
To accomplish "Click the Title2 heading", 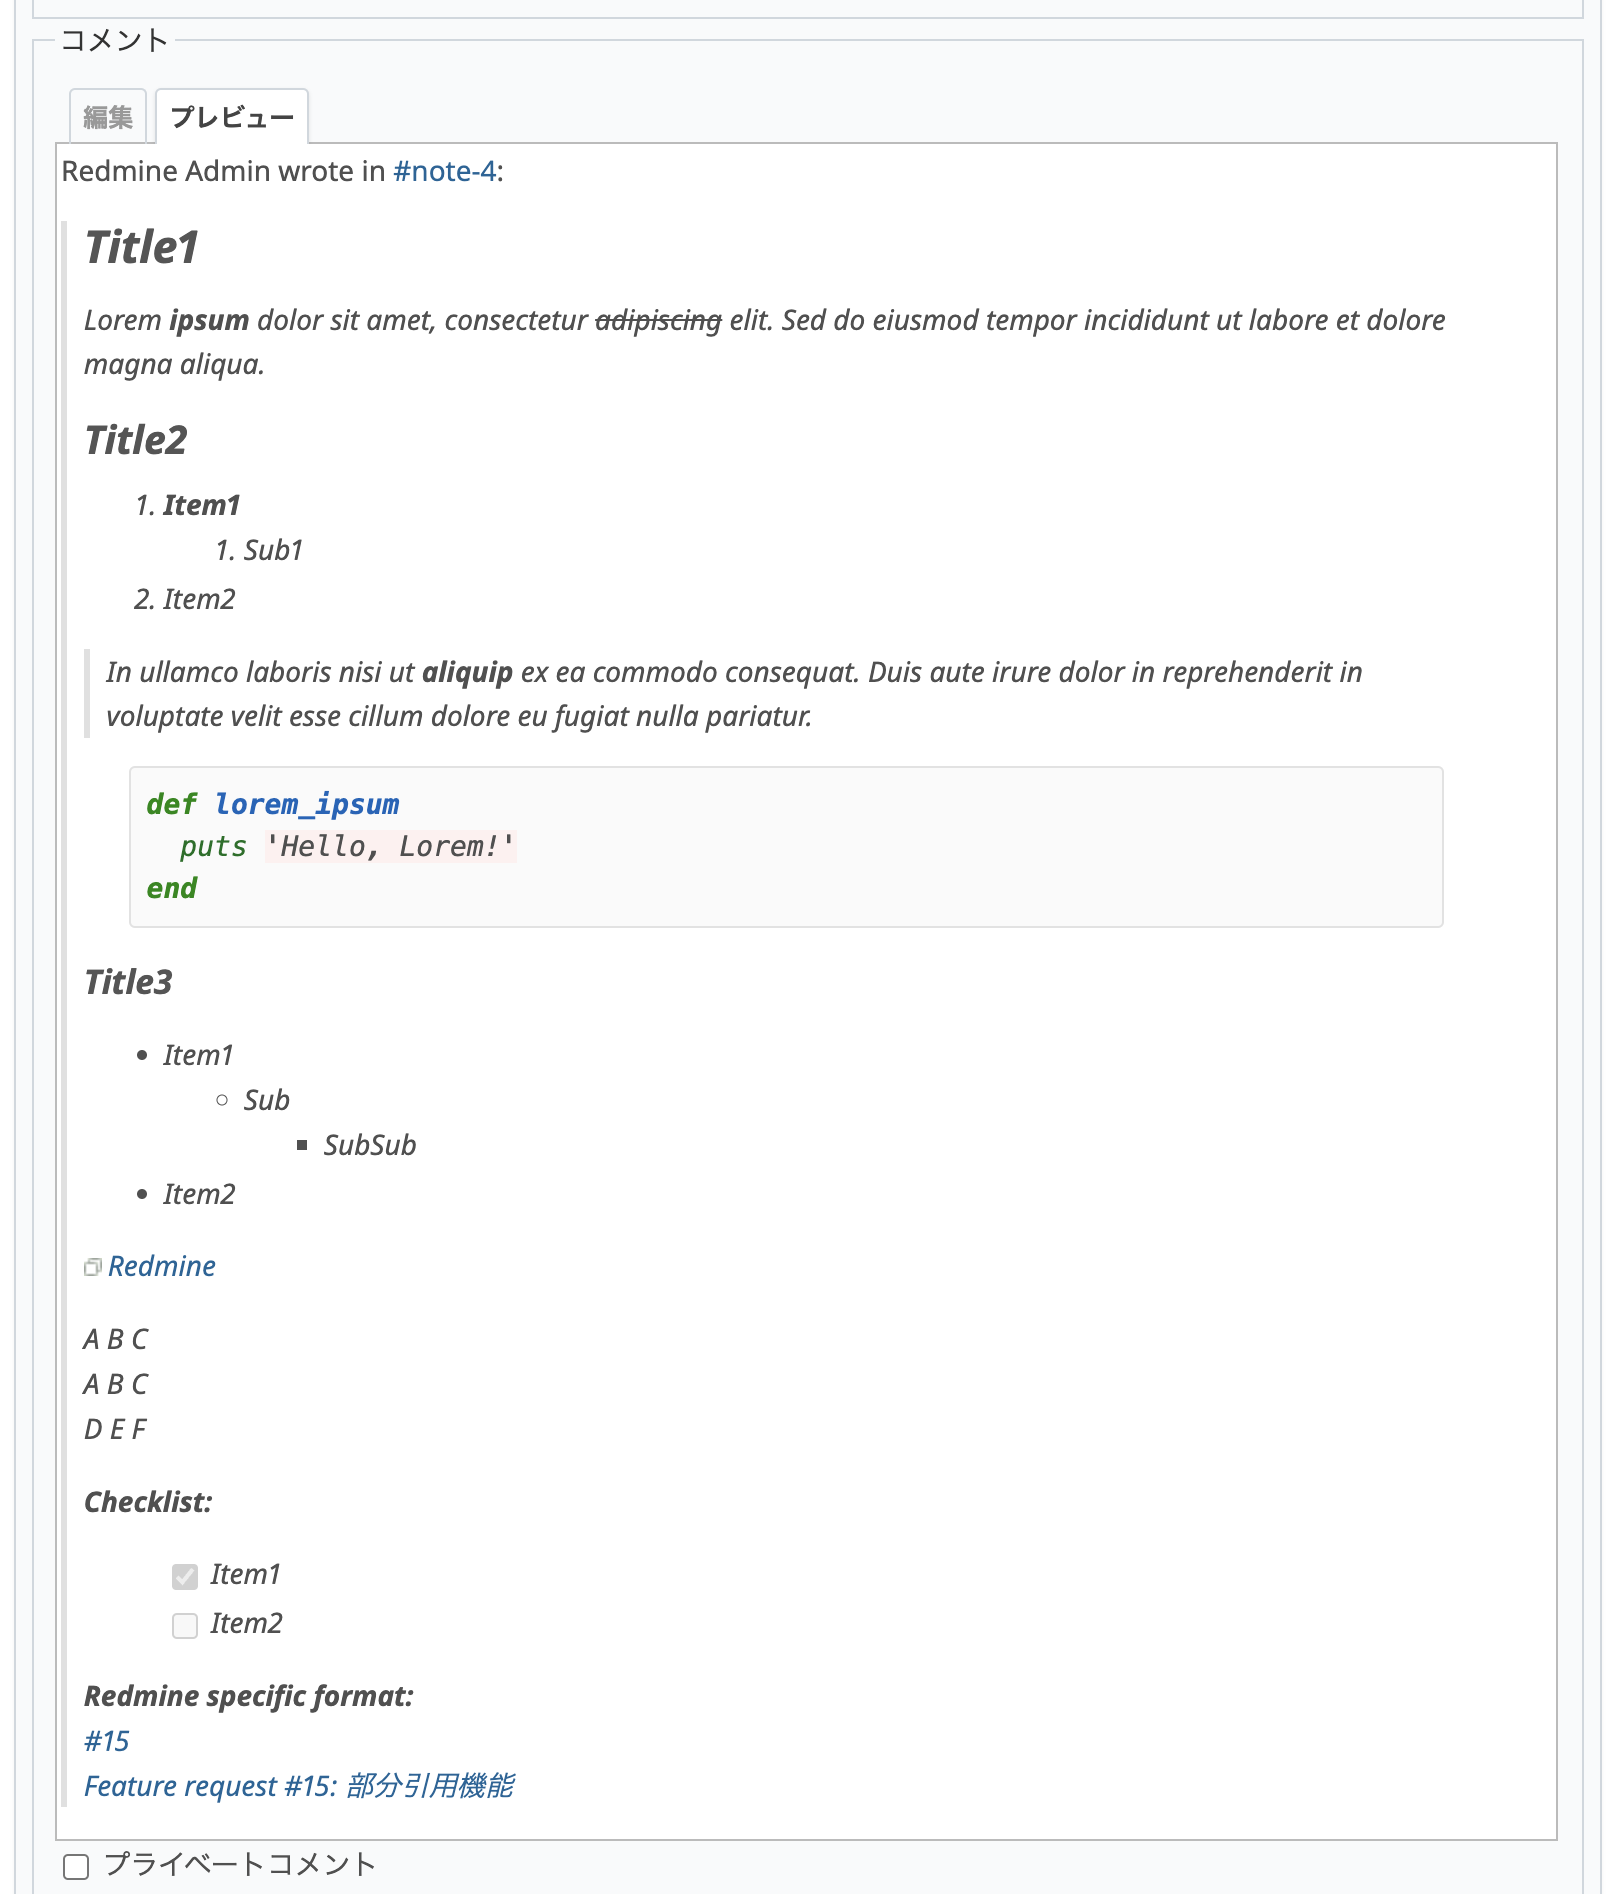I will point(135,440).
